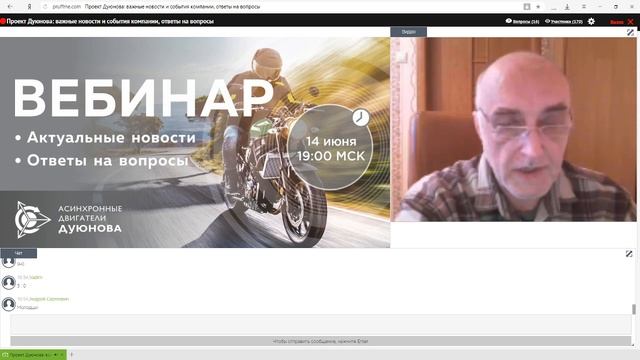The width and height of the screenshot is (640, 360).
Task: Open a new browser tab with plus
Action: (x=71, y=354)
